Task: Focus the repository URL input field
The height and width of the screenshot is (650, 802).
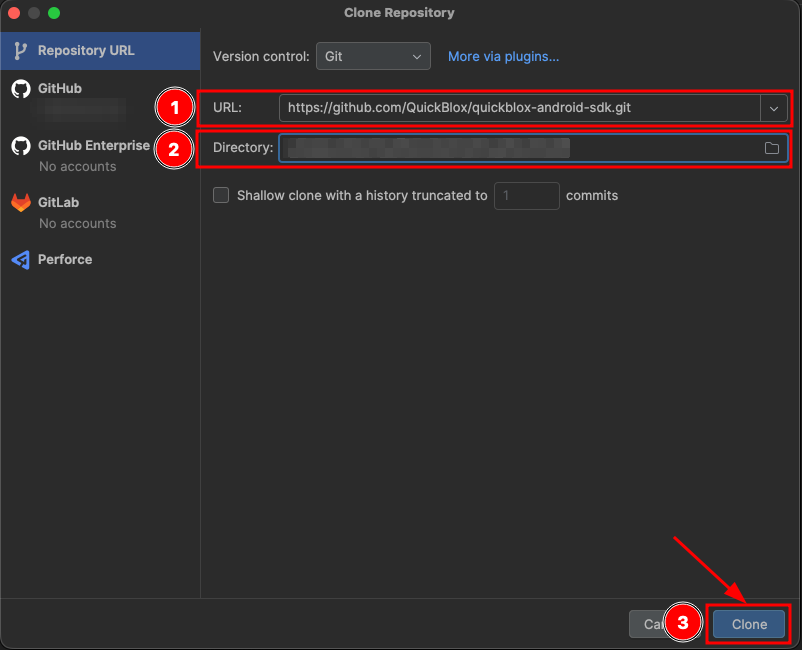Action: click(x=519, y=108)
